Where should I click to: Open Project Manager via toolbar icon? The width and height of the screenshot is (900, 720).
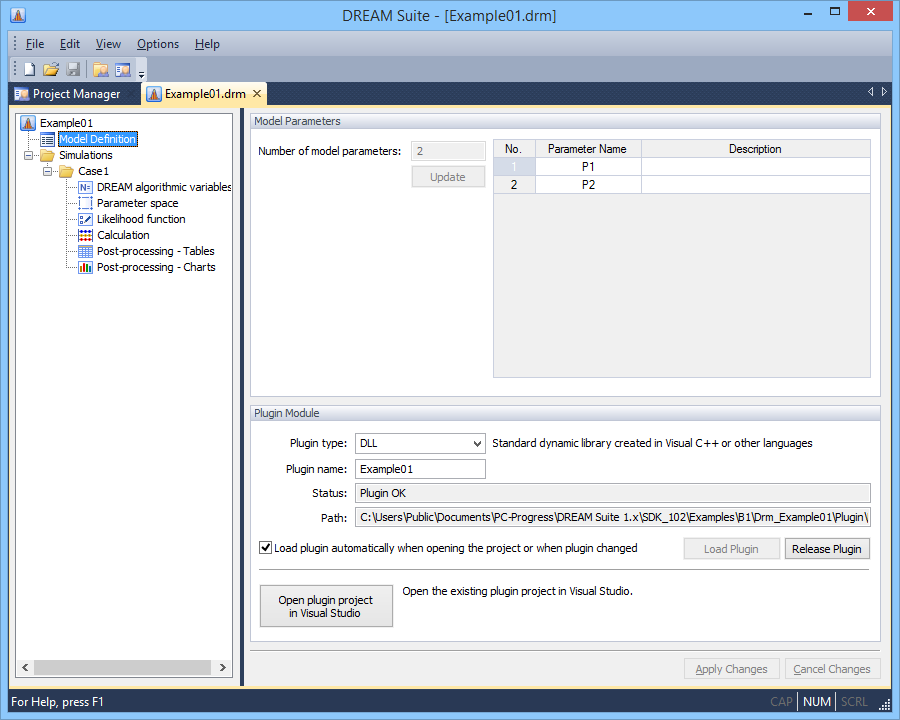click(x=123, y=69)
